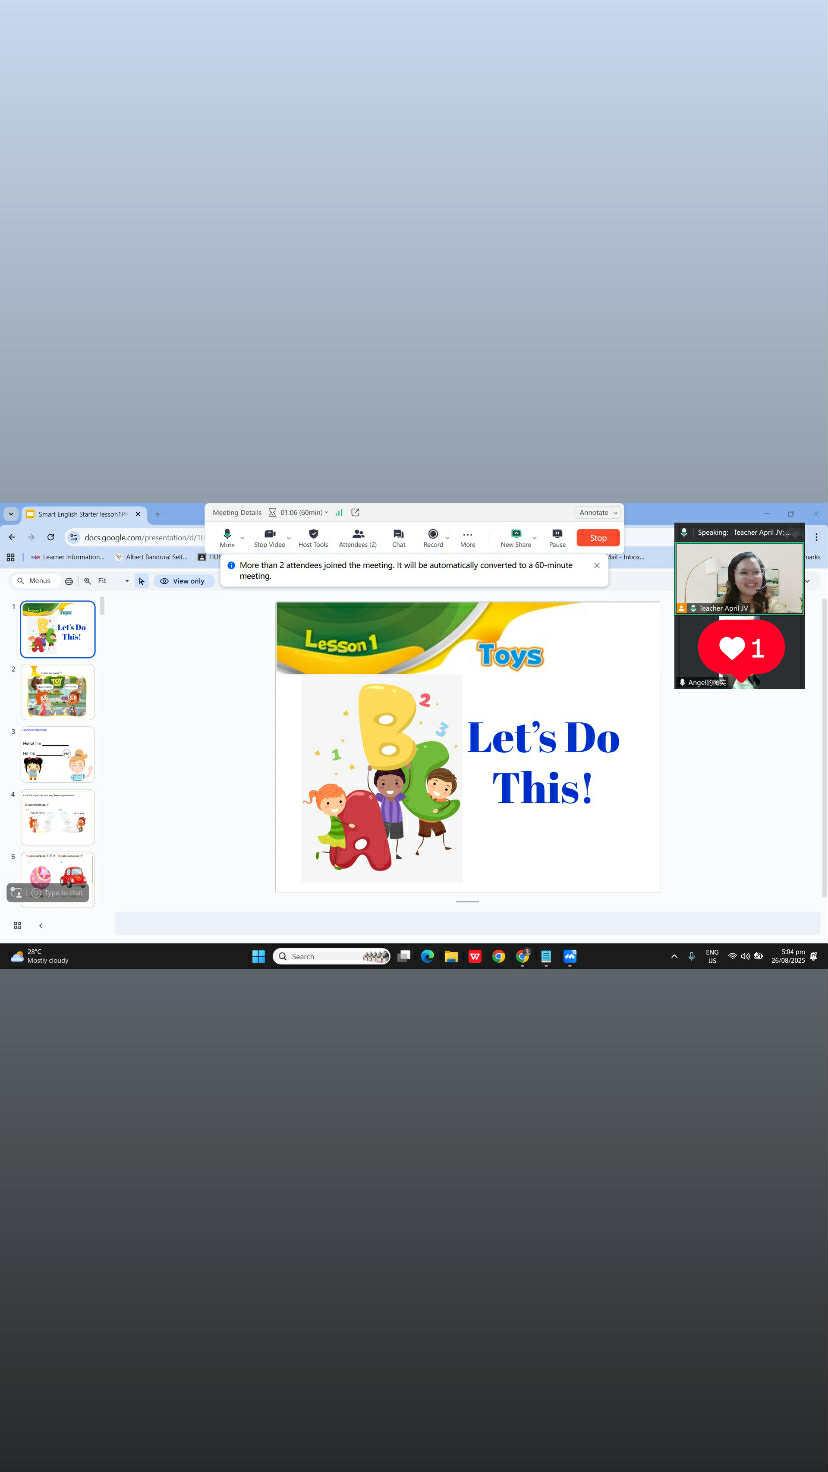Viewport: 828px width, 1472px height.
Task: Click Stop Video camera icon
Action: (269, 536)
